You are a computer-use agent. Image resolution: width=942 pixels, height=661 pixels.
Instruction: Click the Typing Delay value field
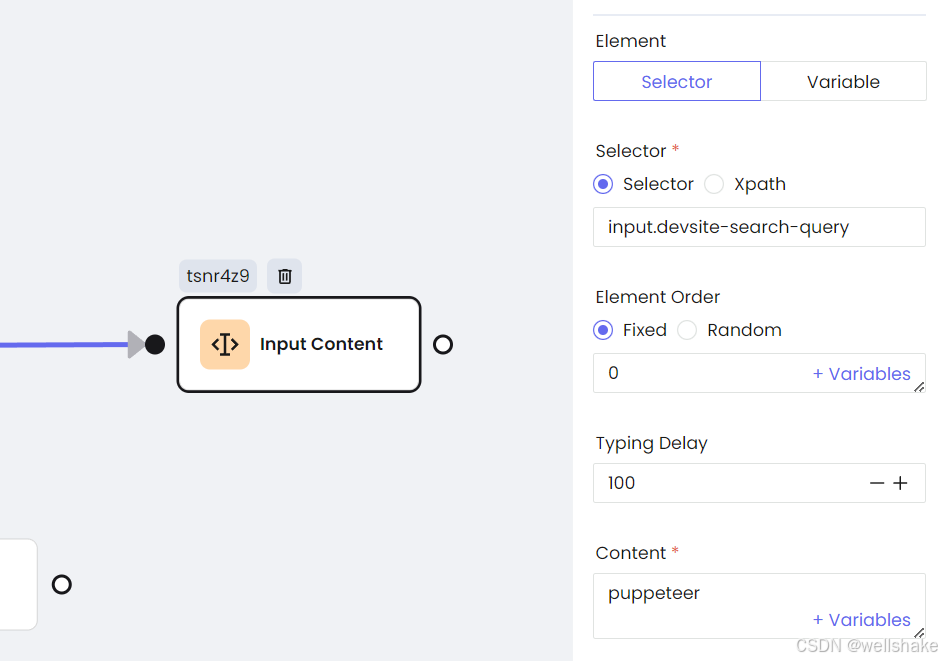(759, 483)
